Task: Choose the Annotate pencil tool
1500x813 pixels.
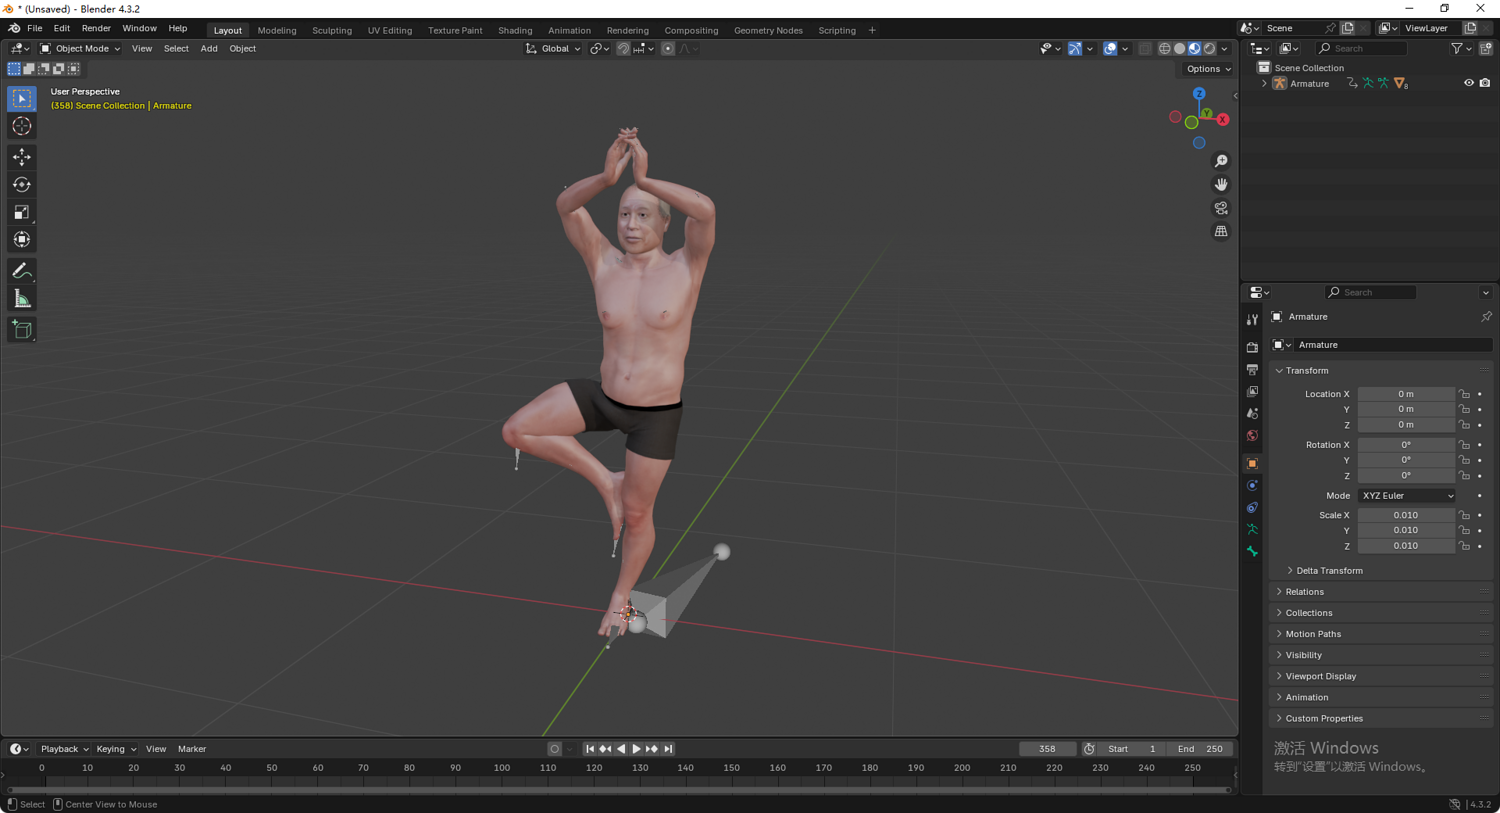Action: (x=22, y=271)
